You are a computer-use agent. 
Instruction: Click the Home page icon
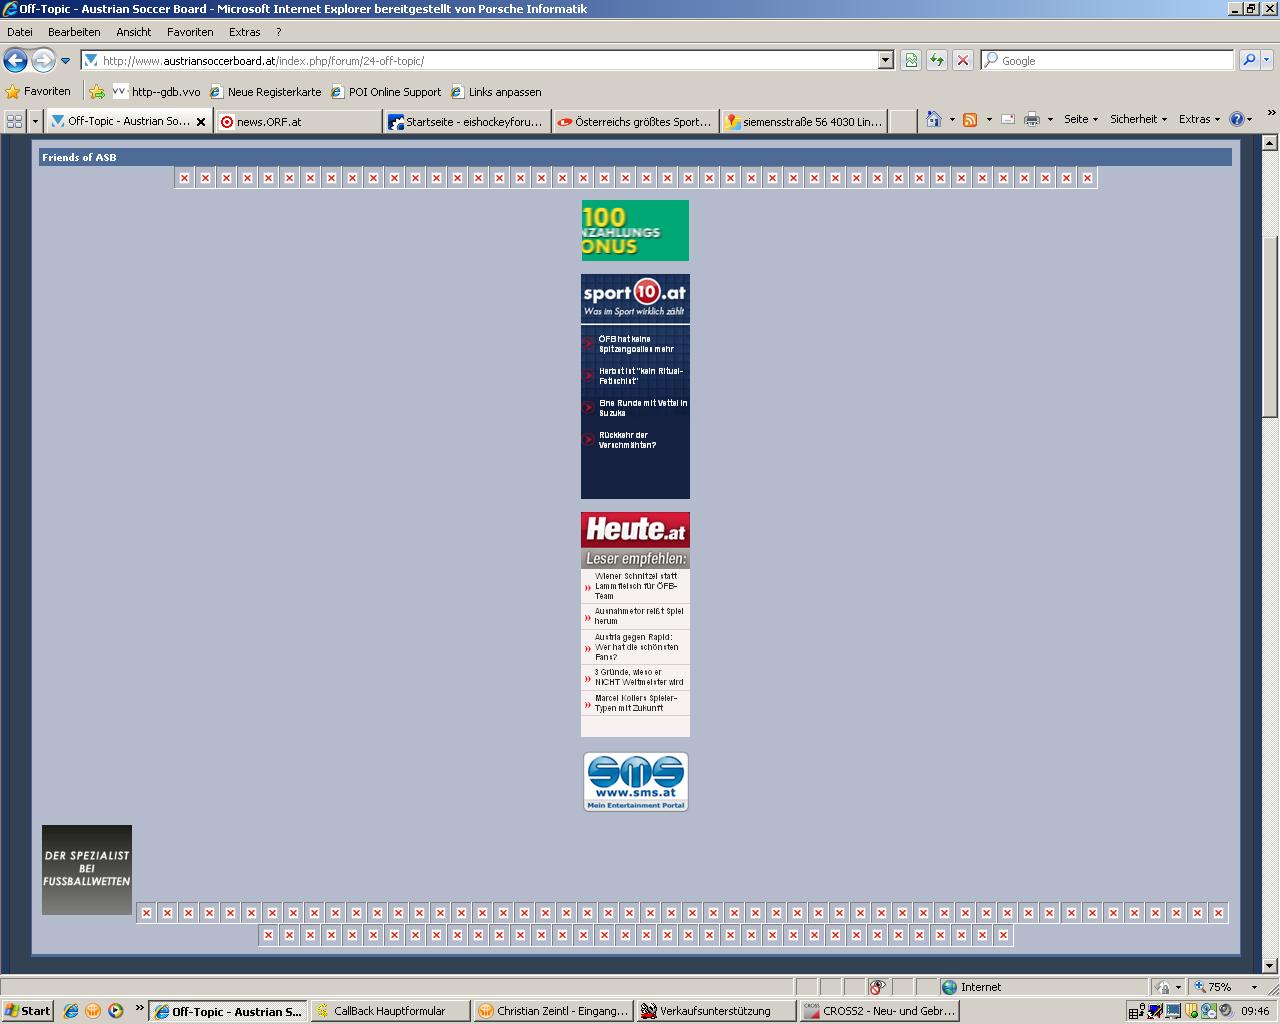(x=933, y=119)
